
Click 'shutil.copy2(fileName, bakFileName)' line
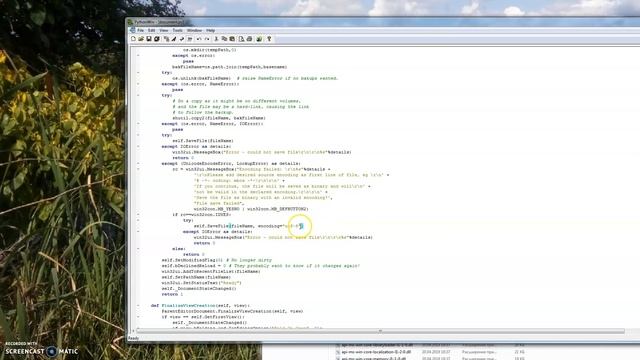point(219,118)
